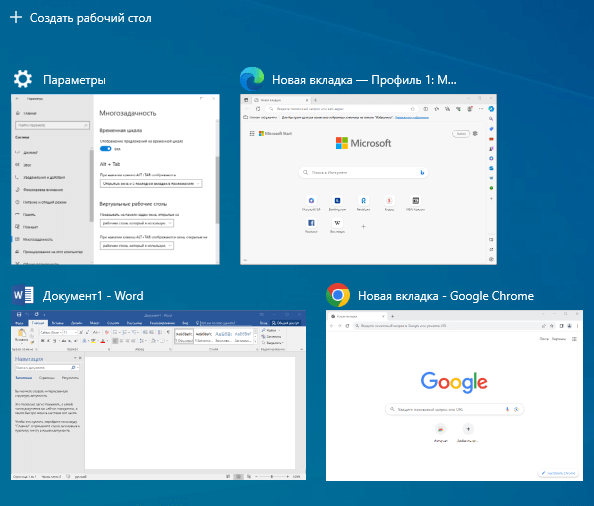Click the Bing icon in the Edge page search box
594x506 pixels.
click(422, 172)
